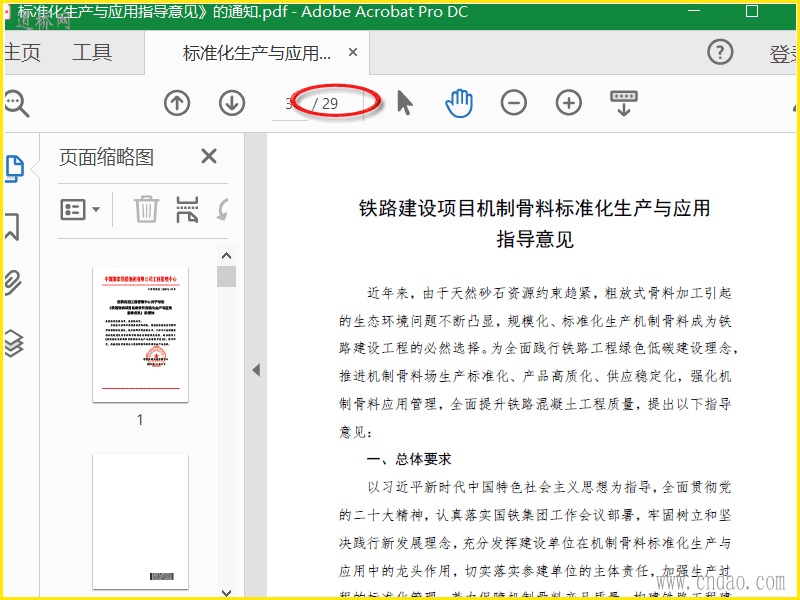The height and width of the screenshot is (600, 800).
Task: Open the bookmarks sidebar panel
Action: click(x=12, y=227)
